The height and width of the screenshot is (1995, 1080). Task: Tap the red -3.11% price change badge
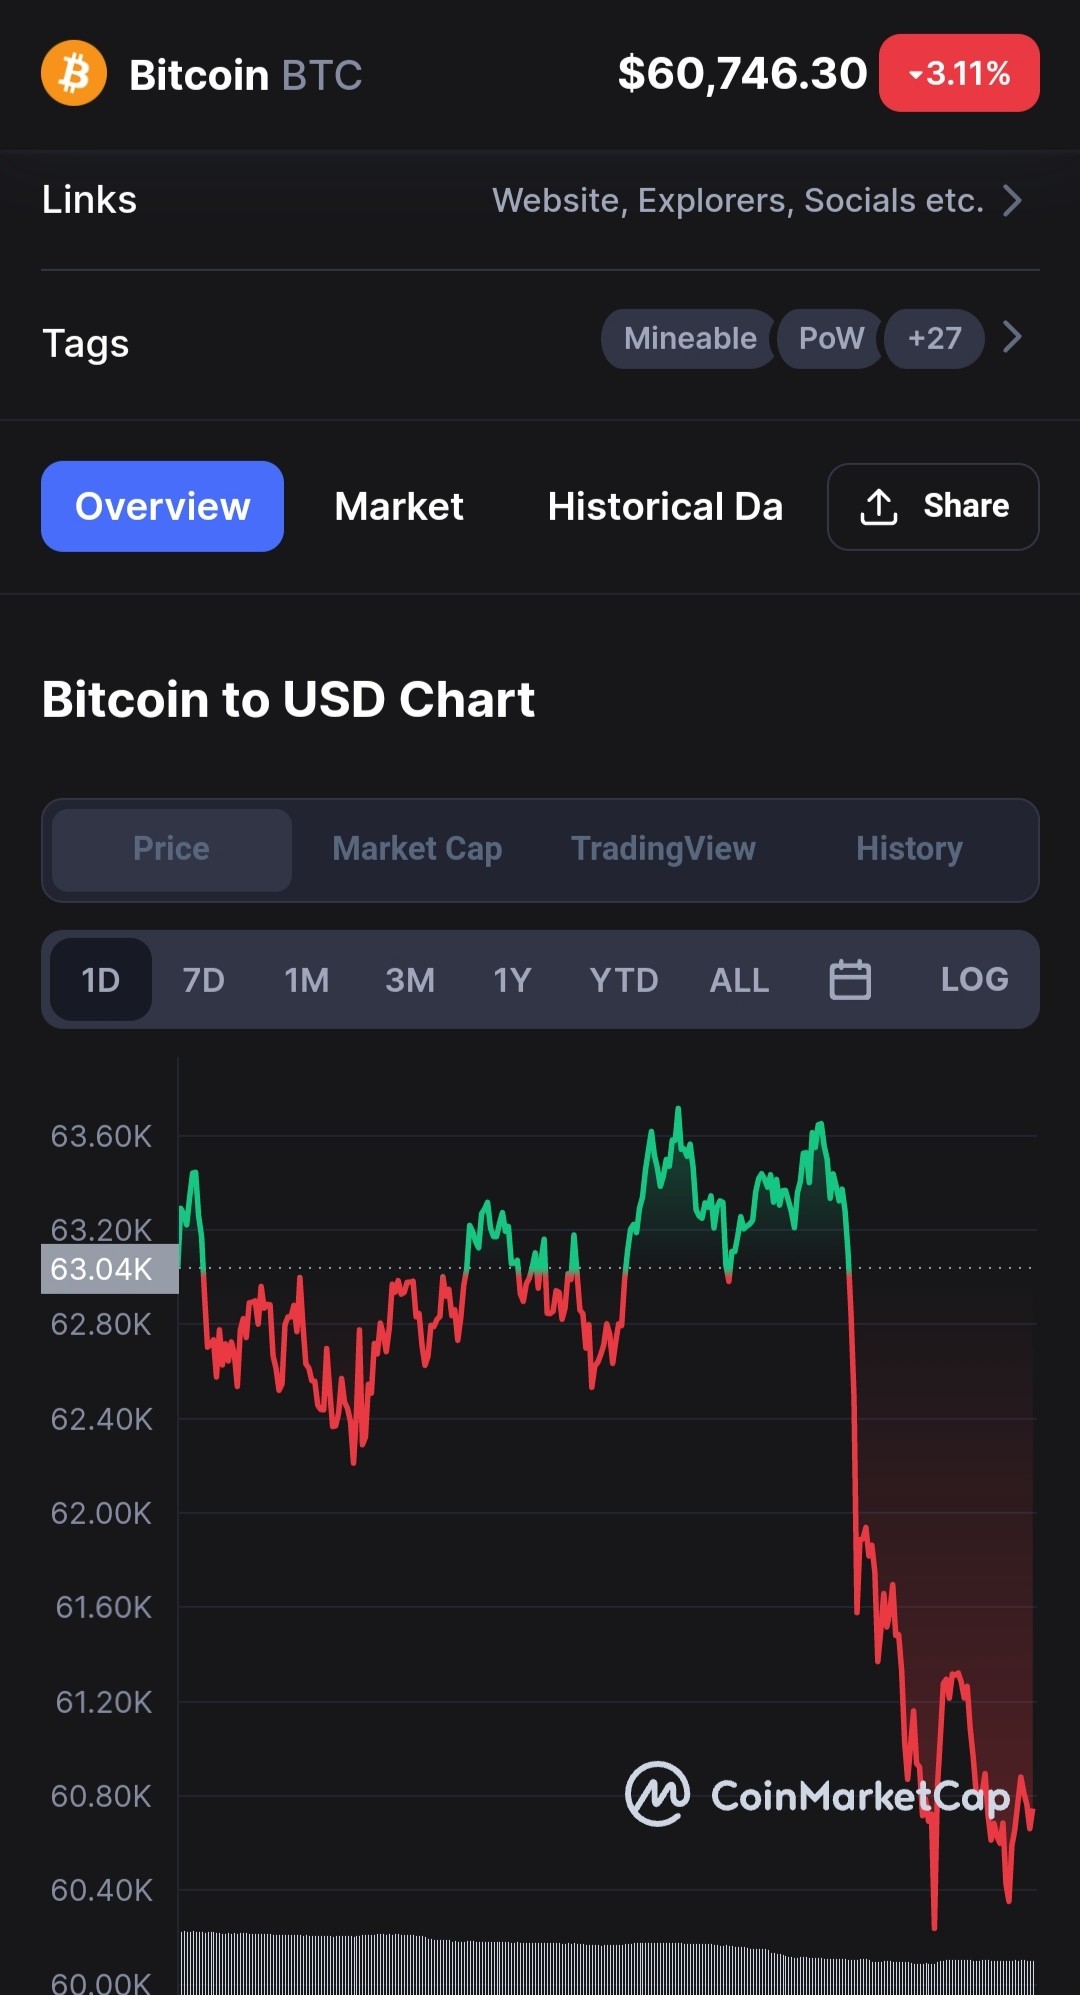point(959,73)
